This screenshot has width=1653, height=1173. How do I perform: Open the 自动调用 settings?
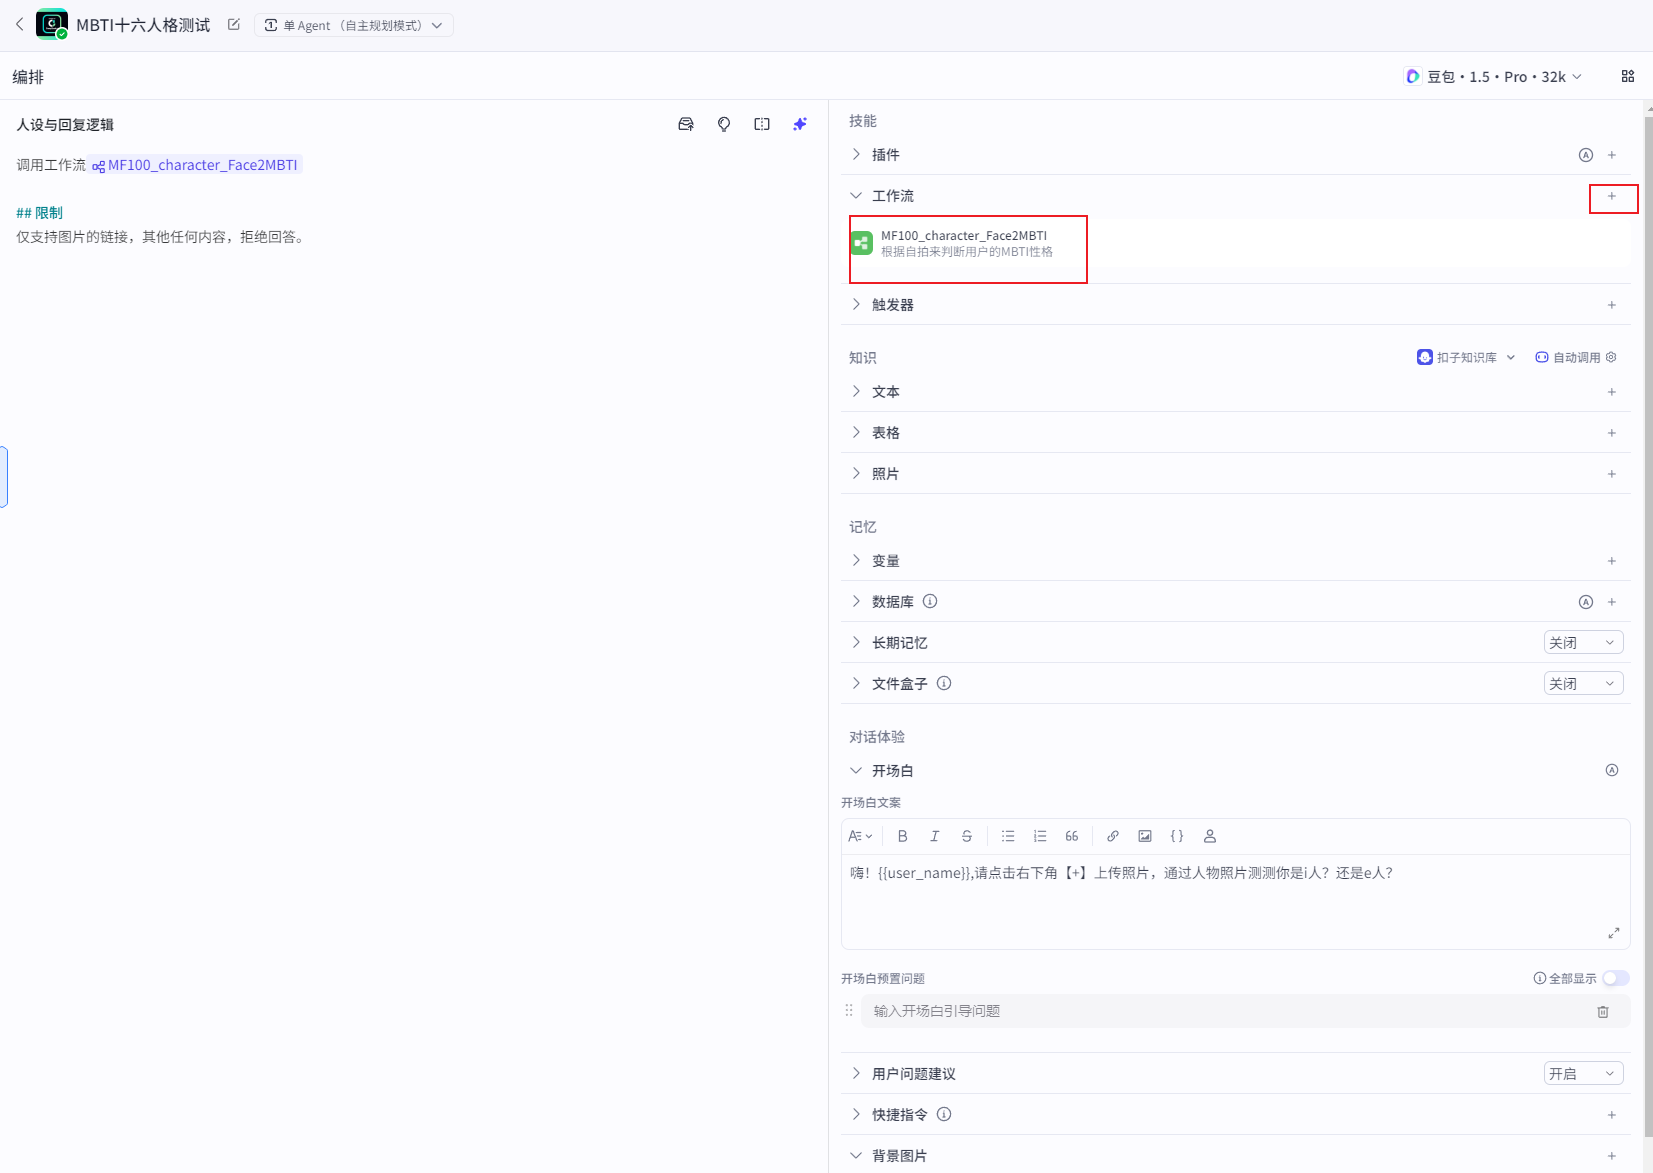coord(1576,357)
